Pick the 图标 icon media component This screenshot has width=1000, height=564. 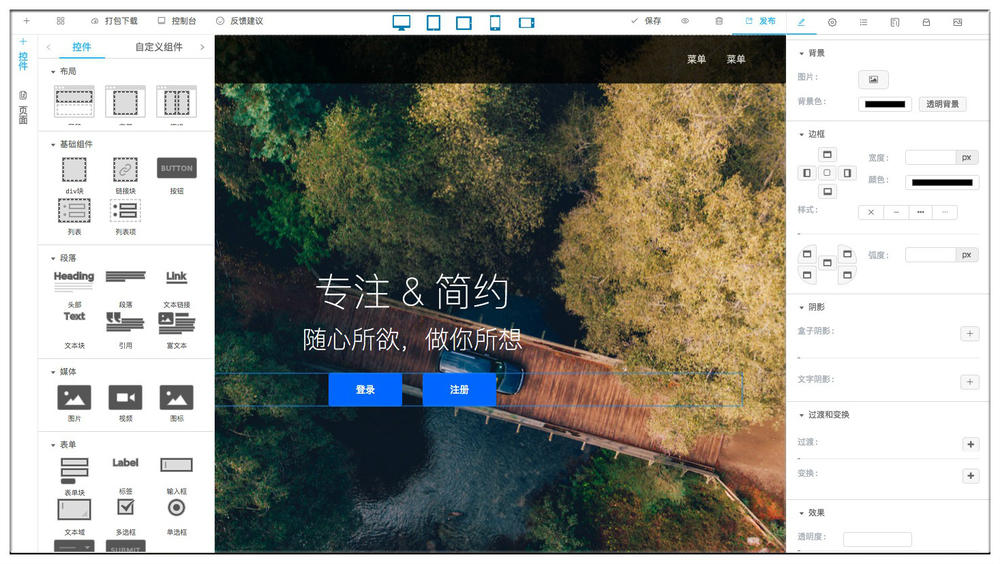177,397
